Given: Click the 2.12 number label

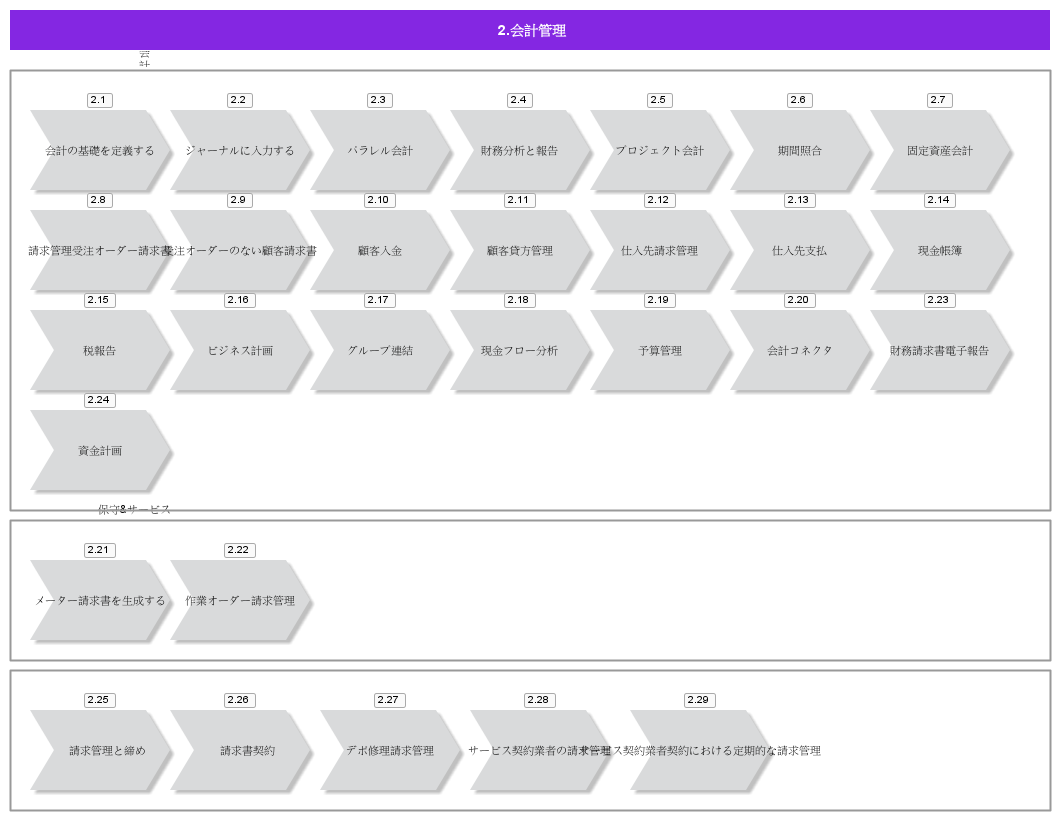Looking at the screenshot, I should (659, 200).
